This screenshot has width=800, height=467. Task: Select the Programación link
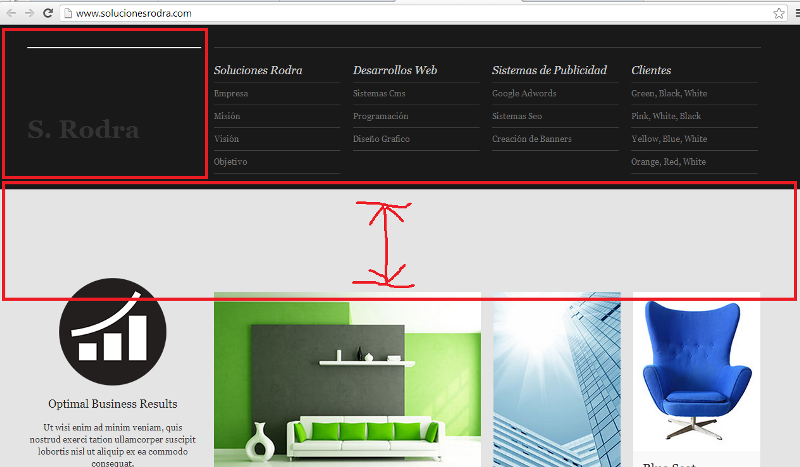(381, 116)
